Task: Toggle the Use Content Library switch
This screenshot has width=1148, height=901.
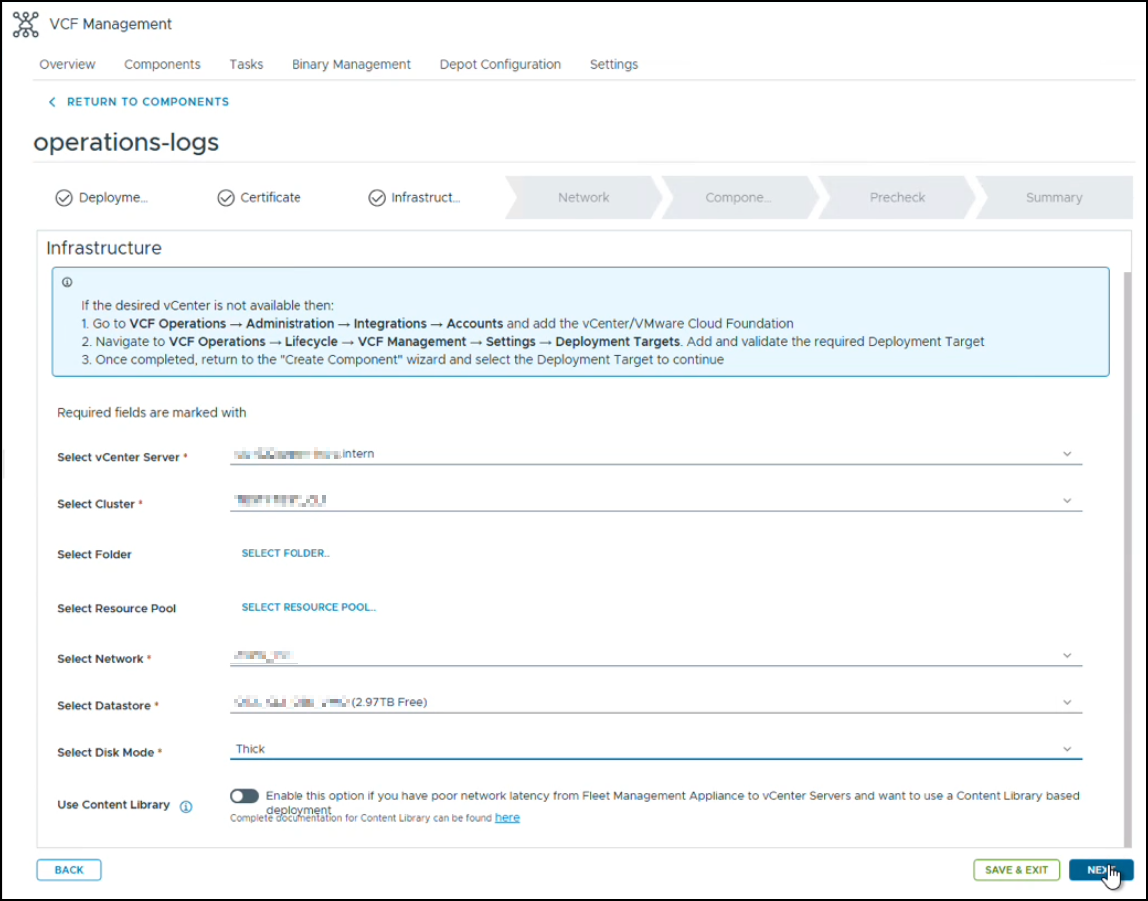Action: 245,796
